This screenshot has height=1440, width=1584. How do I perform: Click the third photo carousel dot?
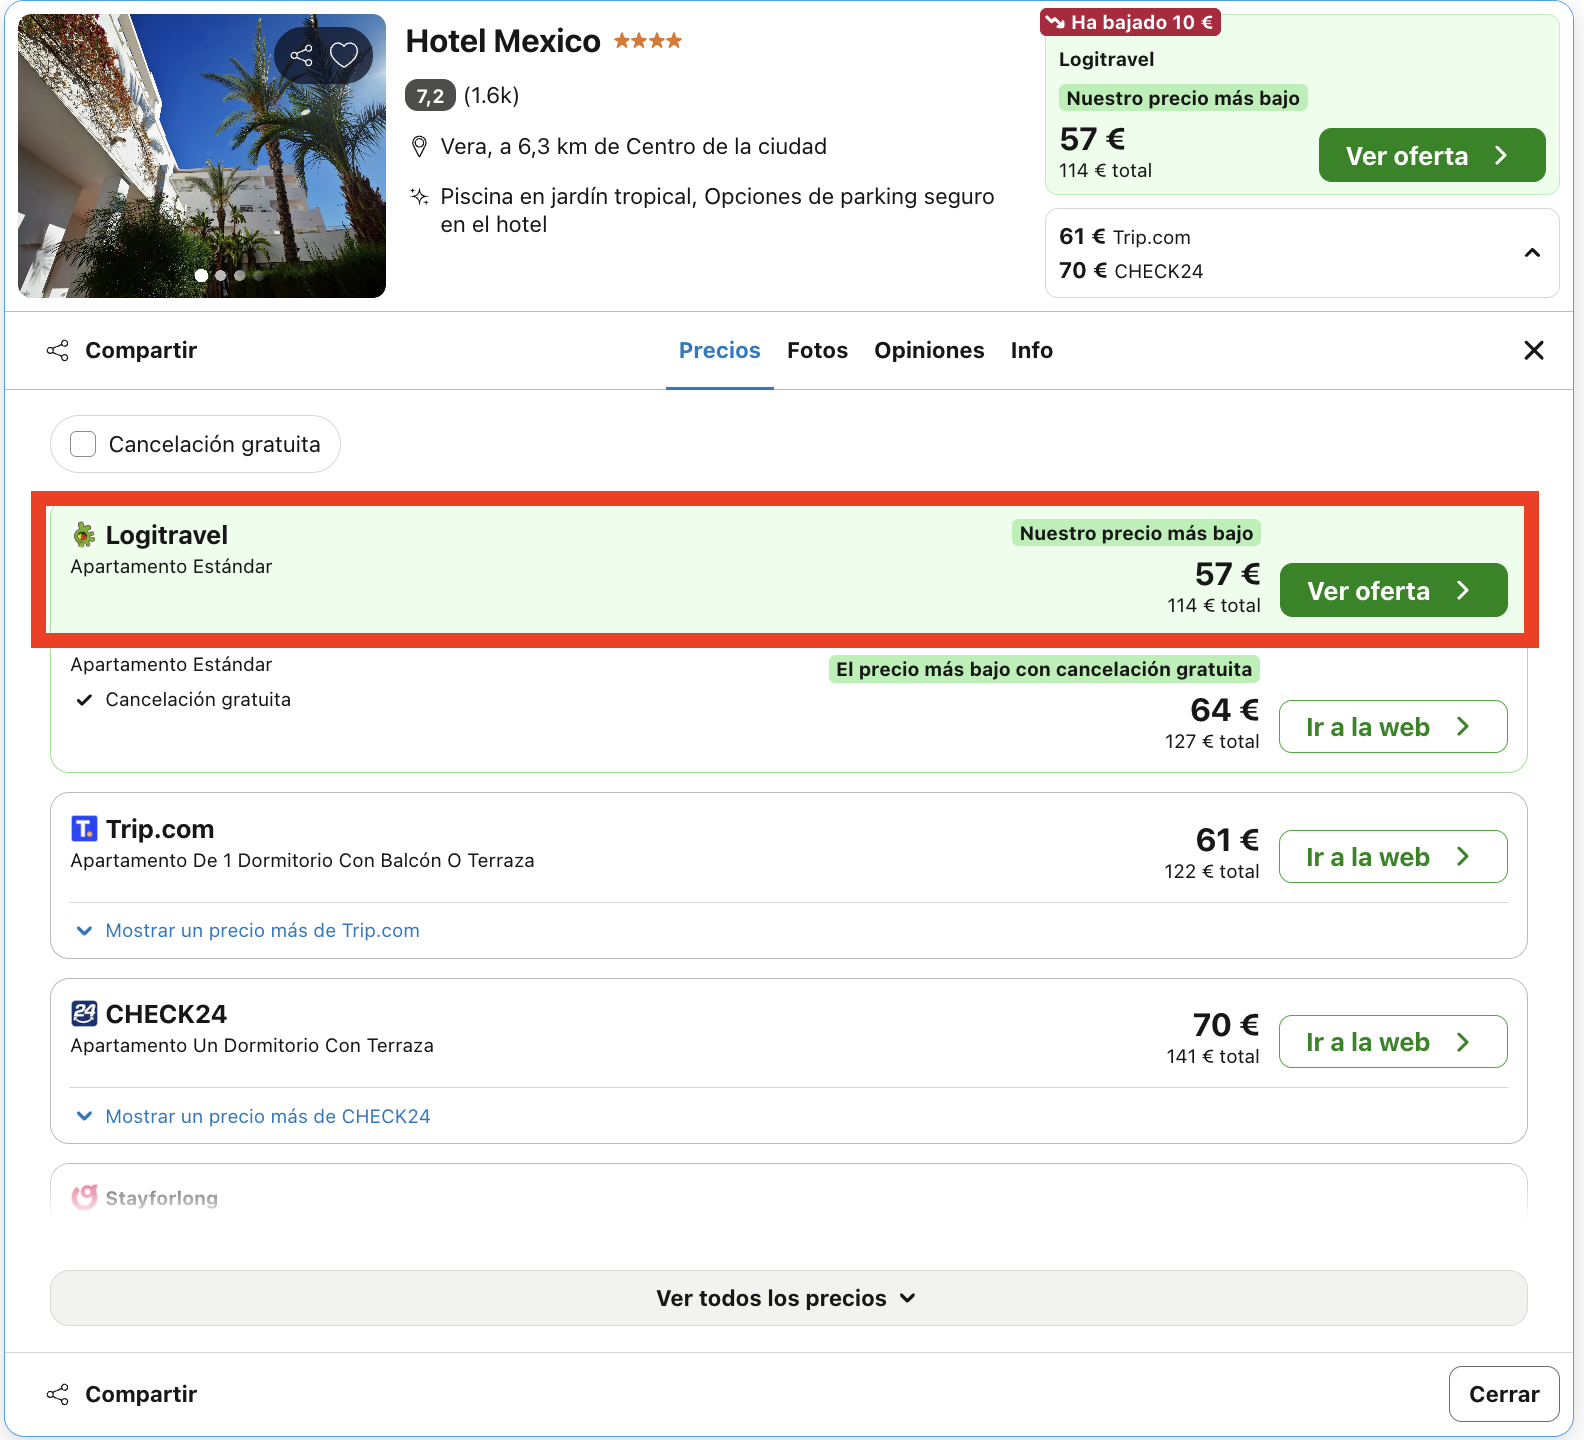pos(239,276)
